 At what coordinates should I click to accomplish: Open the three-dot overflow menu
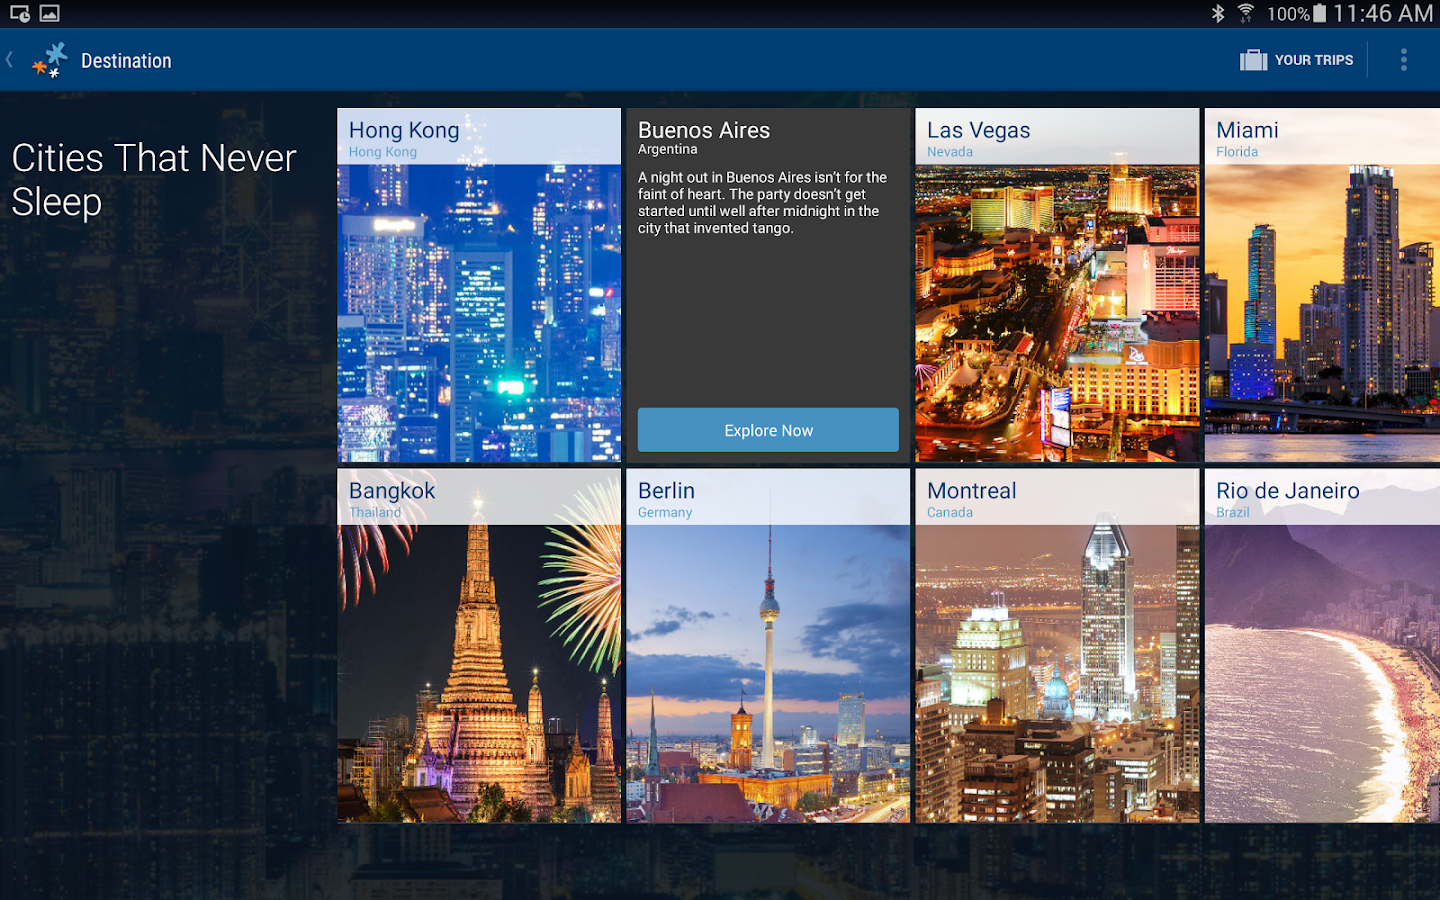(1403, 60)
